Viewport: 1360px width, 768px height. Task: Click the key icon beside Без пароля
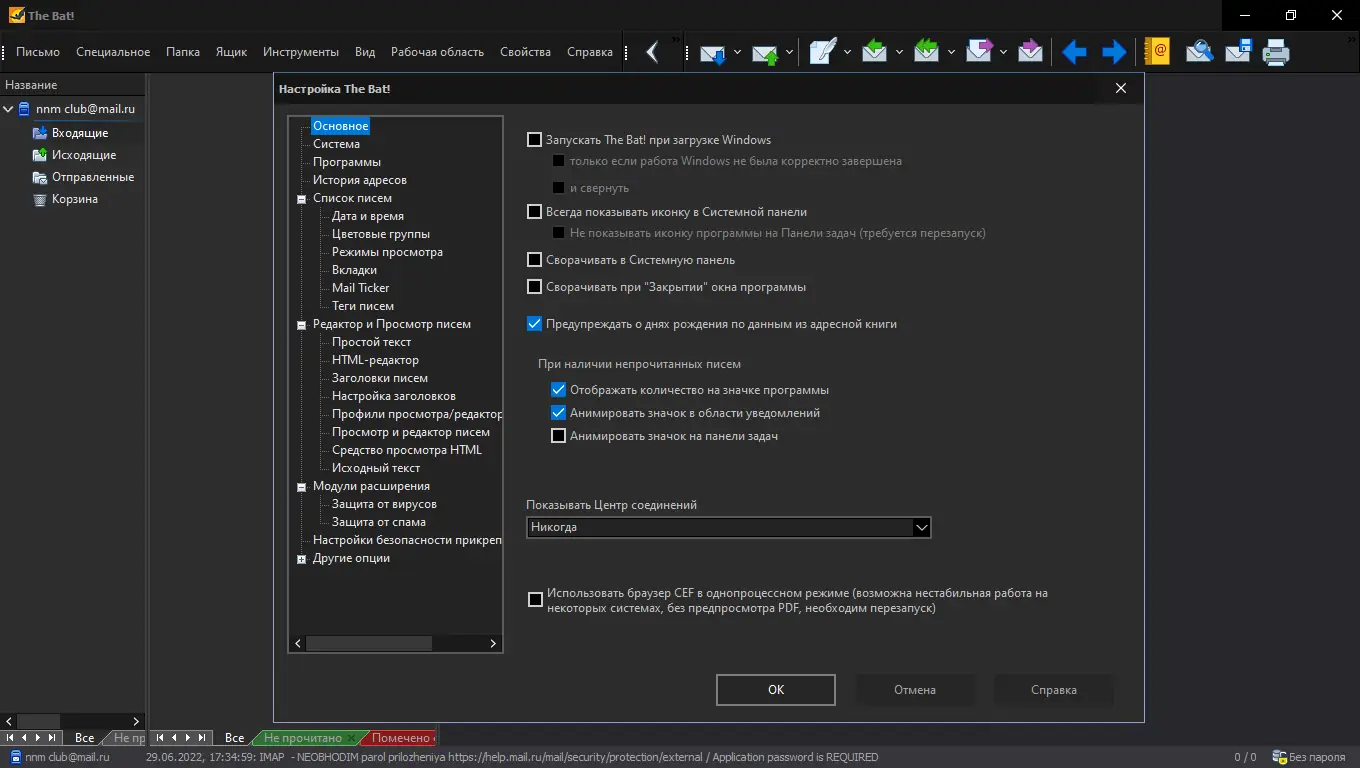(1282, 757)
